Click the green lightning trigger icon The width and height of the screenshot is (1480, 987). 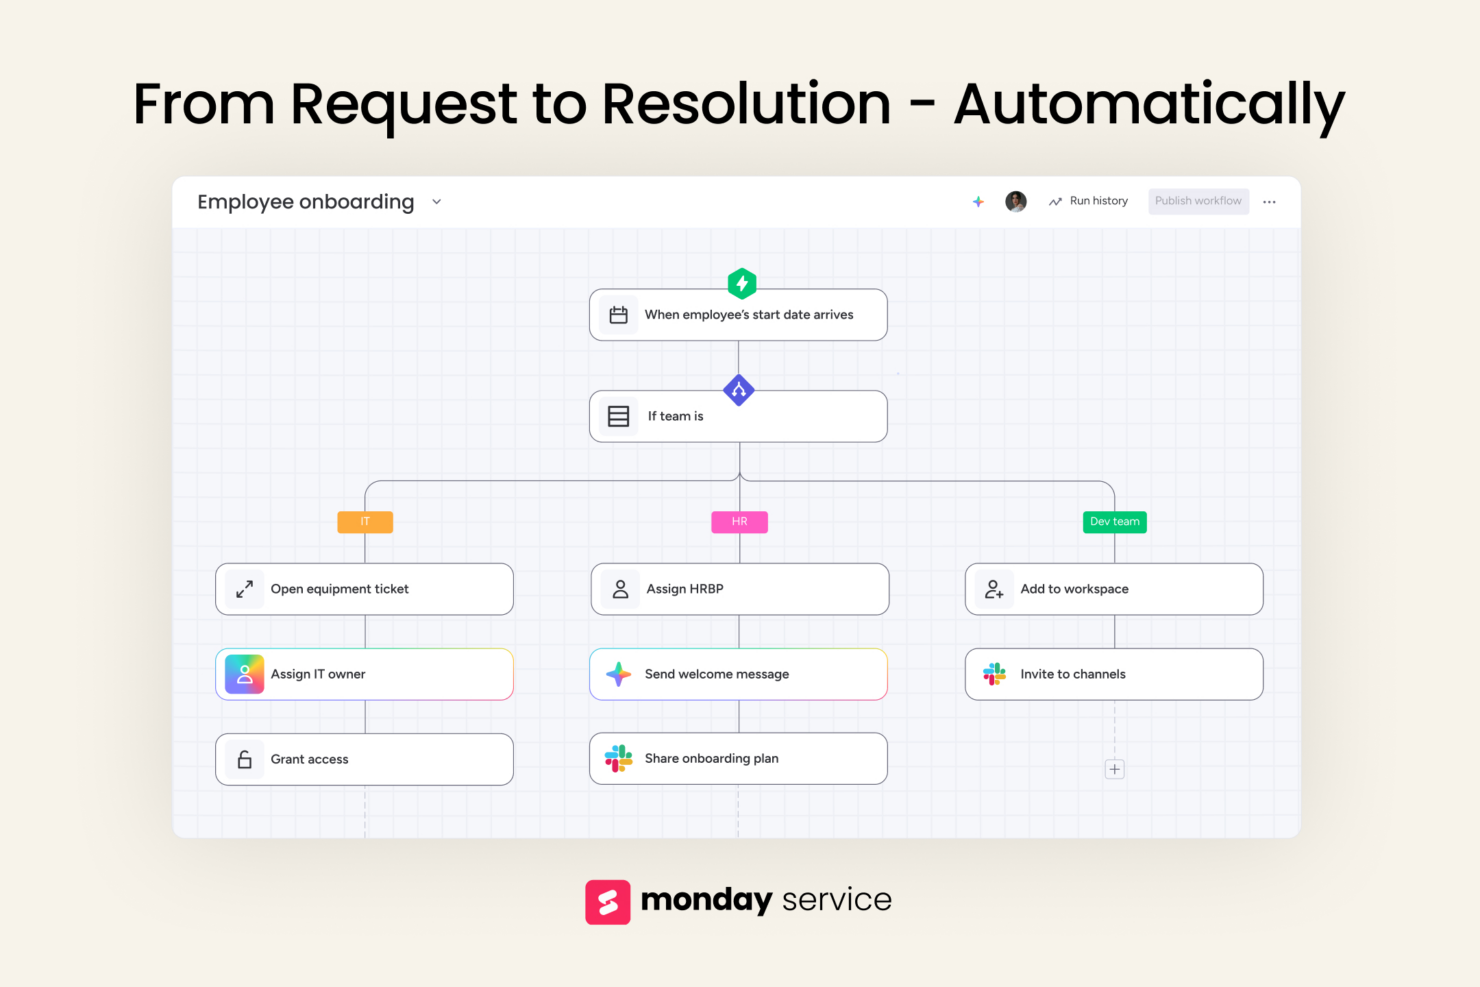(741, 284)
